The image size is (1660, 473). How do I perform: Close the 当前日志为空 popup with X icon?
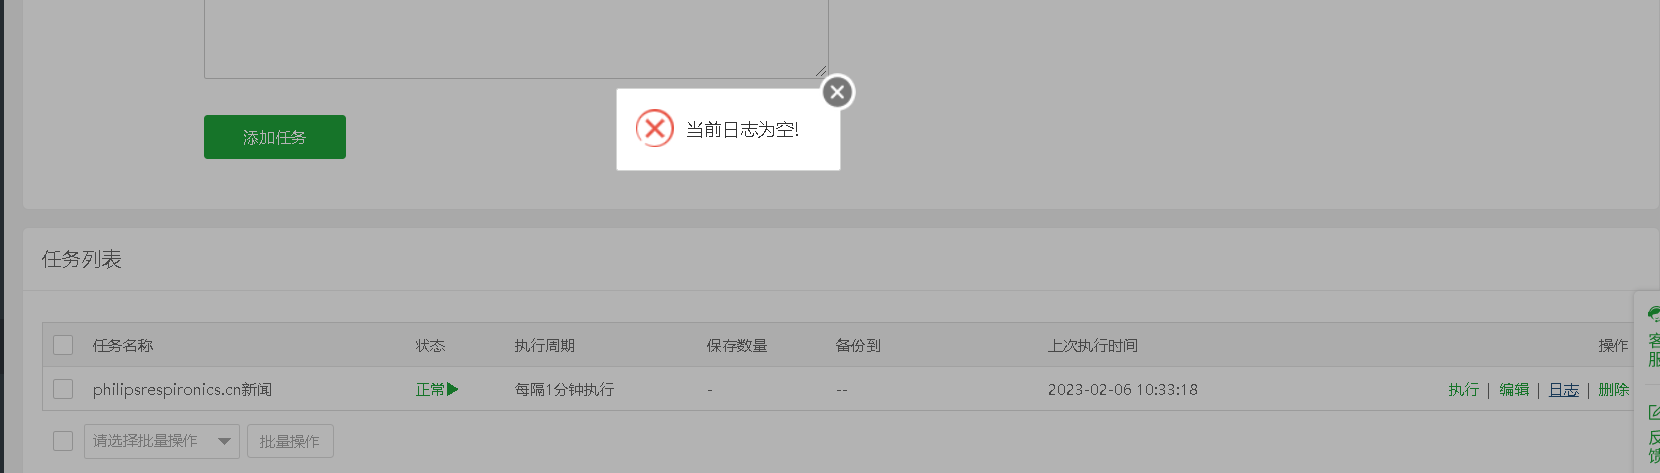(838, 92)
